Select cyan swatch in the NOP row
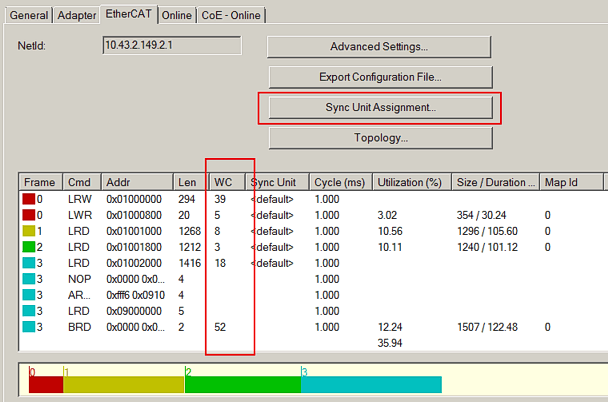 28,279
